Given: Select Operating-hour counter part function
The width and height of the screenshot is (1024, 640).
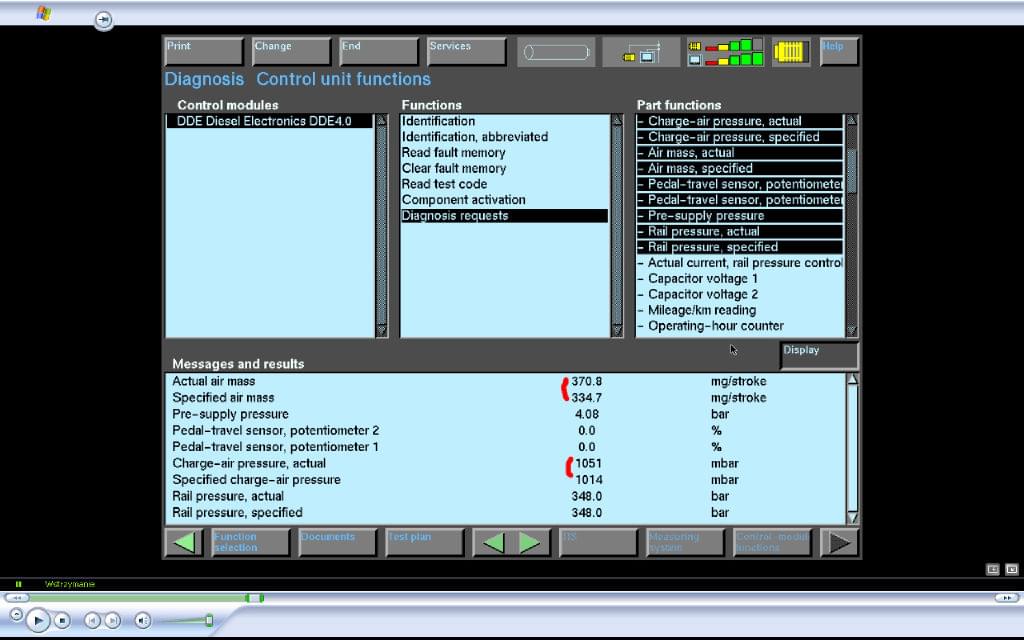Looking at the screenshot, I should (x=739, y=325).
